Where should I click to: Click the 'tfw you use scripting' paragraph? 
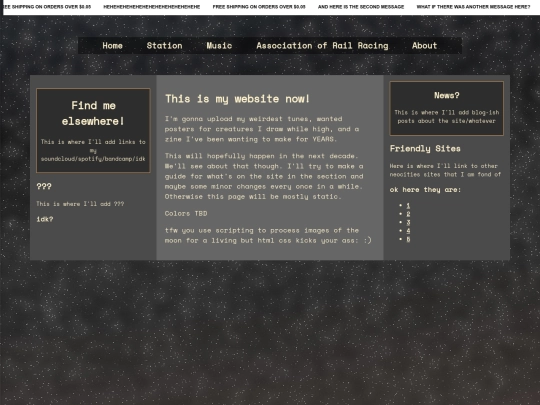point(268,235)
